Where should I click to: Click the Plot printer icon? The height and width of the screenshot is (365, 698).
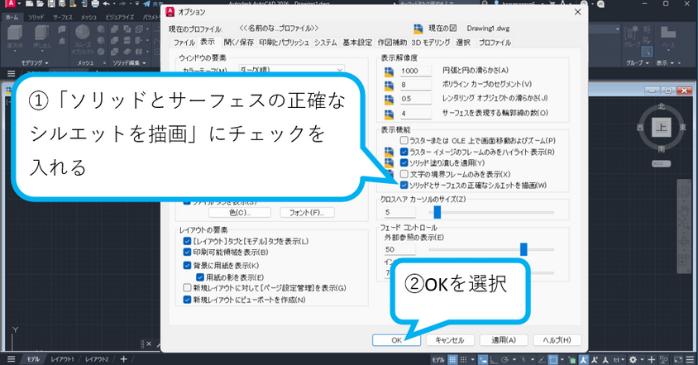pos(95,4)
